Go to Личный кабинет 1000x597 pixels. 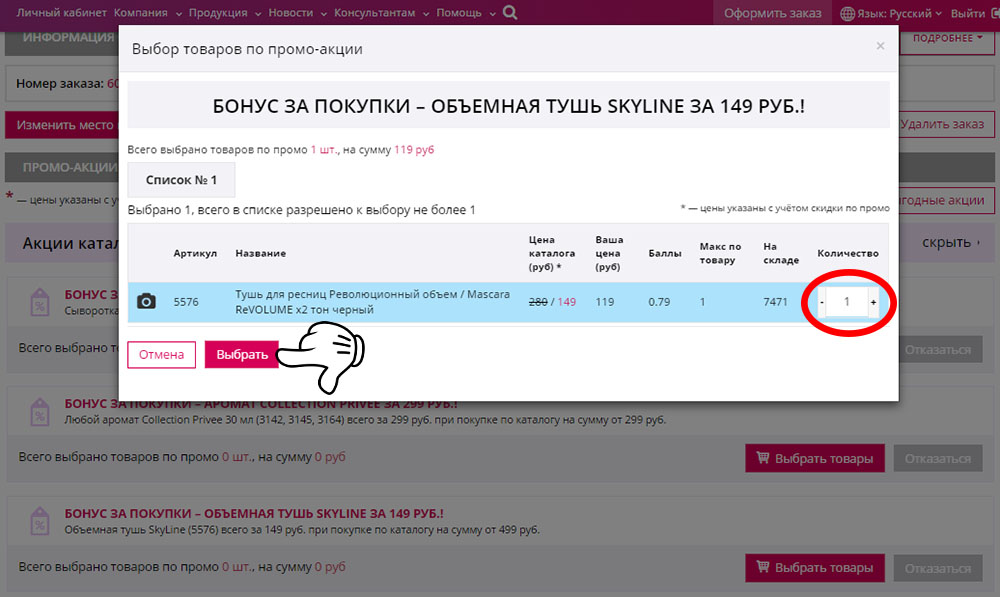(x=61, y=13)
